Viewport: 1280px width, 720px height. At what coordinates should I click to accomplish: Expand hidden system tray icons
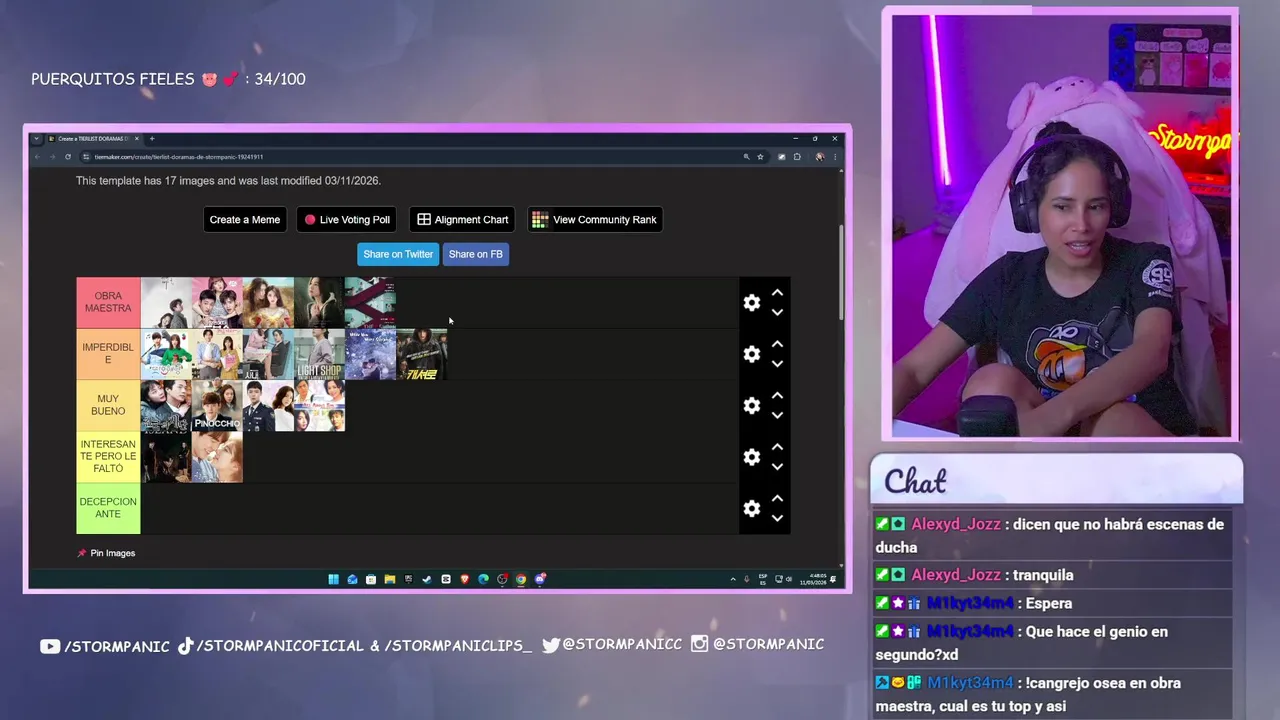[733, 579]
